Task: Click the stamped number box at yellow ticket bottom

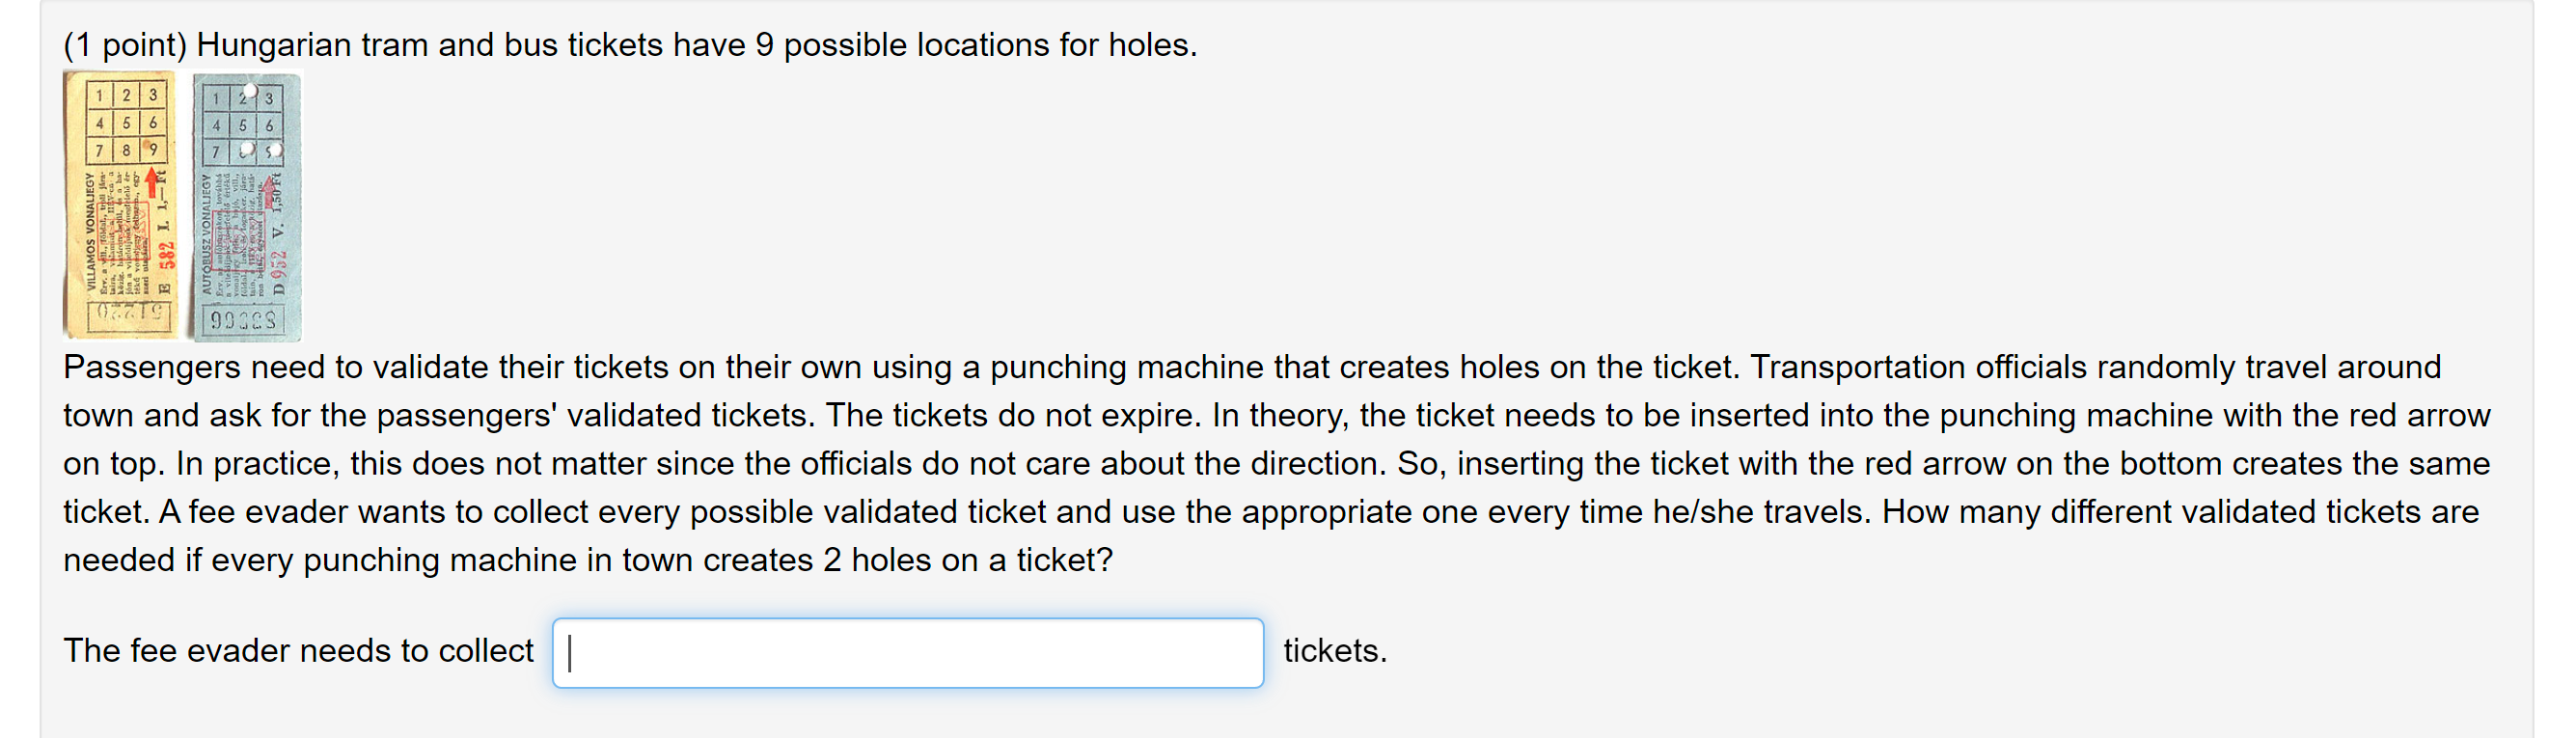Action: coord(130,316)
